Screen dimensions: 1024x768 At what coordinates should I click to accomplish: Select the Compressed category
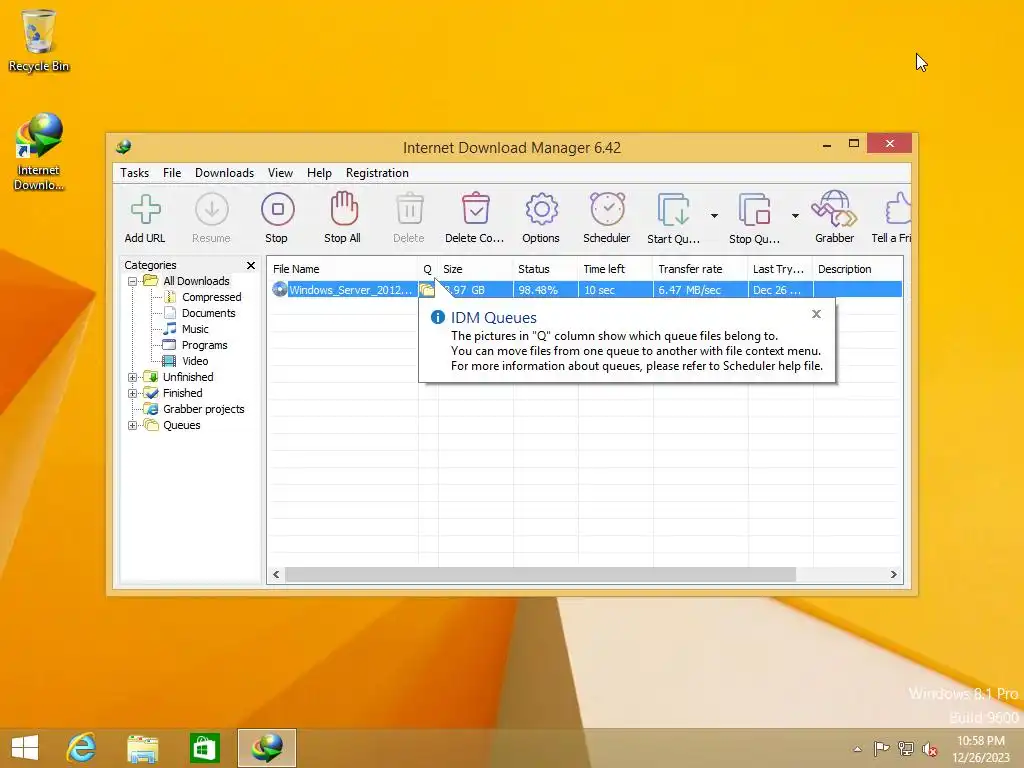pyautogui.click(x=211, y=297)
